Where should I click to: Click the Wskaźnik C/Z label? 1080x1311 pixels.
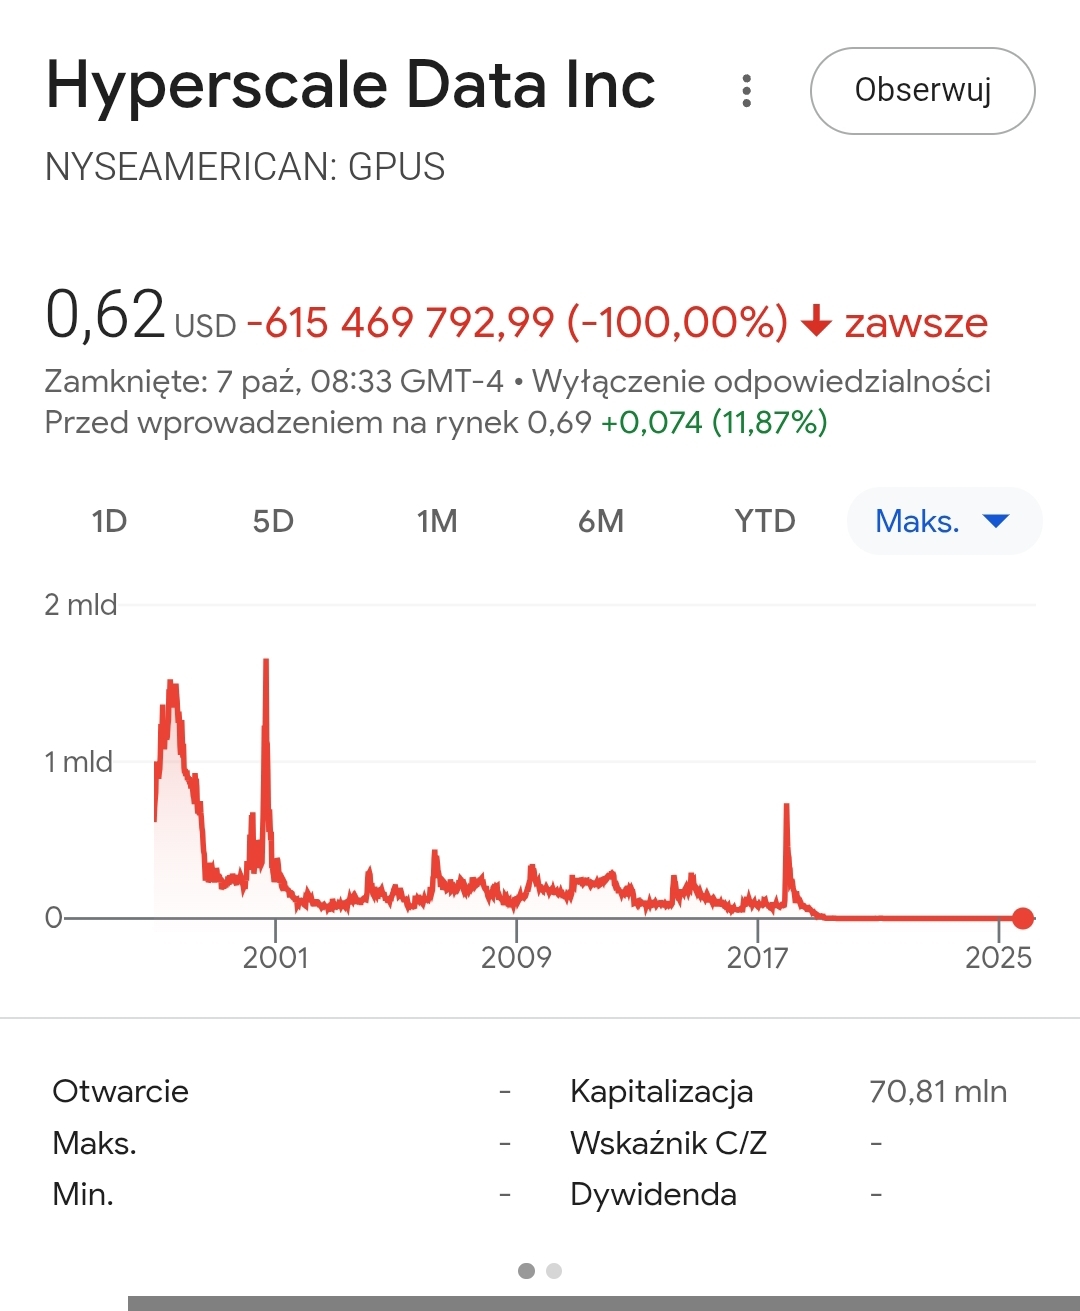(668, 1142)
